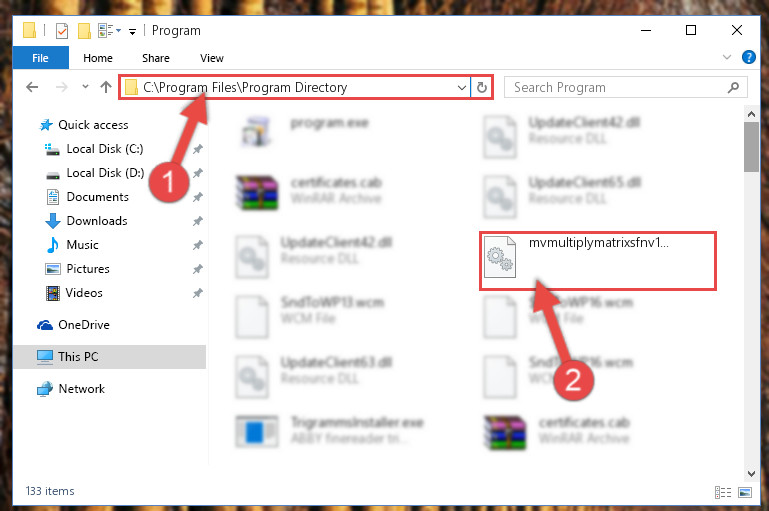Viewport: 769px width, 511px height.
Task: Unpin Downloads from Quick access
Action: click(198, 221)
